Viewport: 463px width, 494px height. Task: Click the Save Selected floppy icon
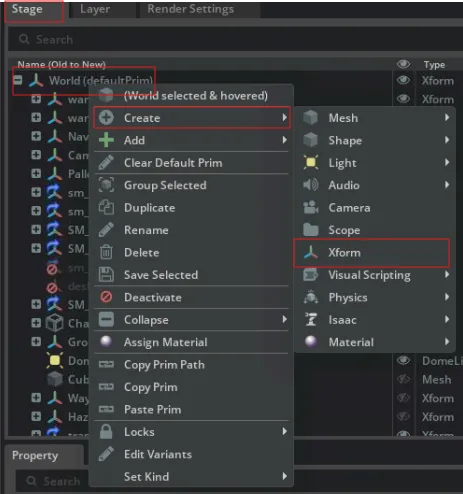pyautogui.click(x=106, y=275)
